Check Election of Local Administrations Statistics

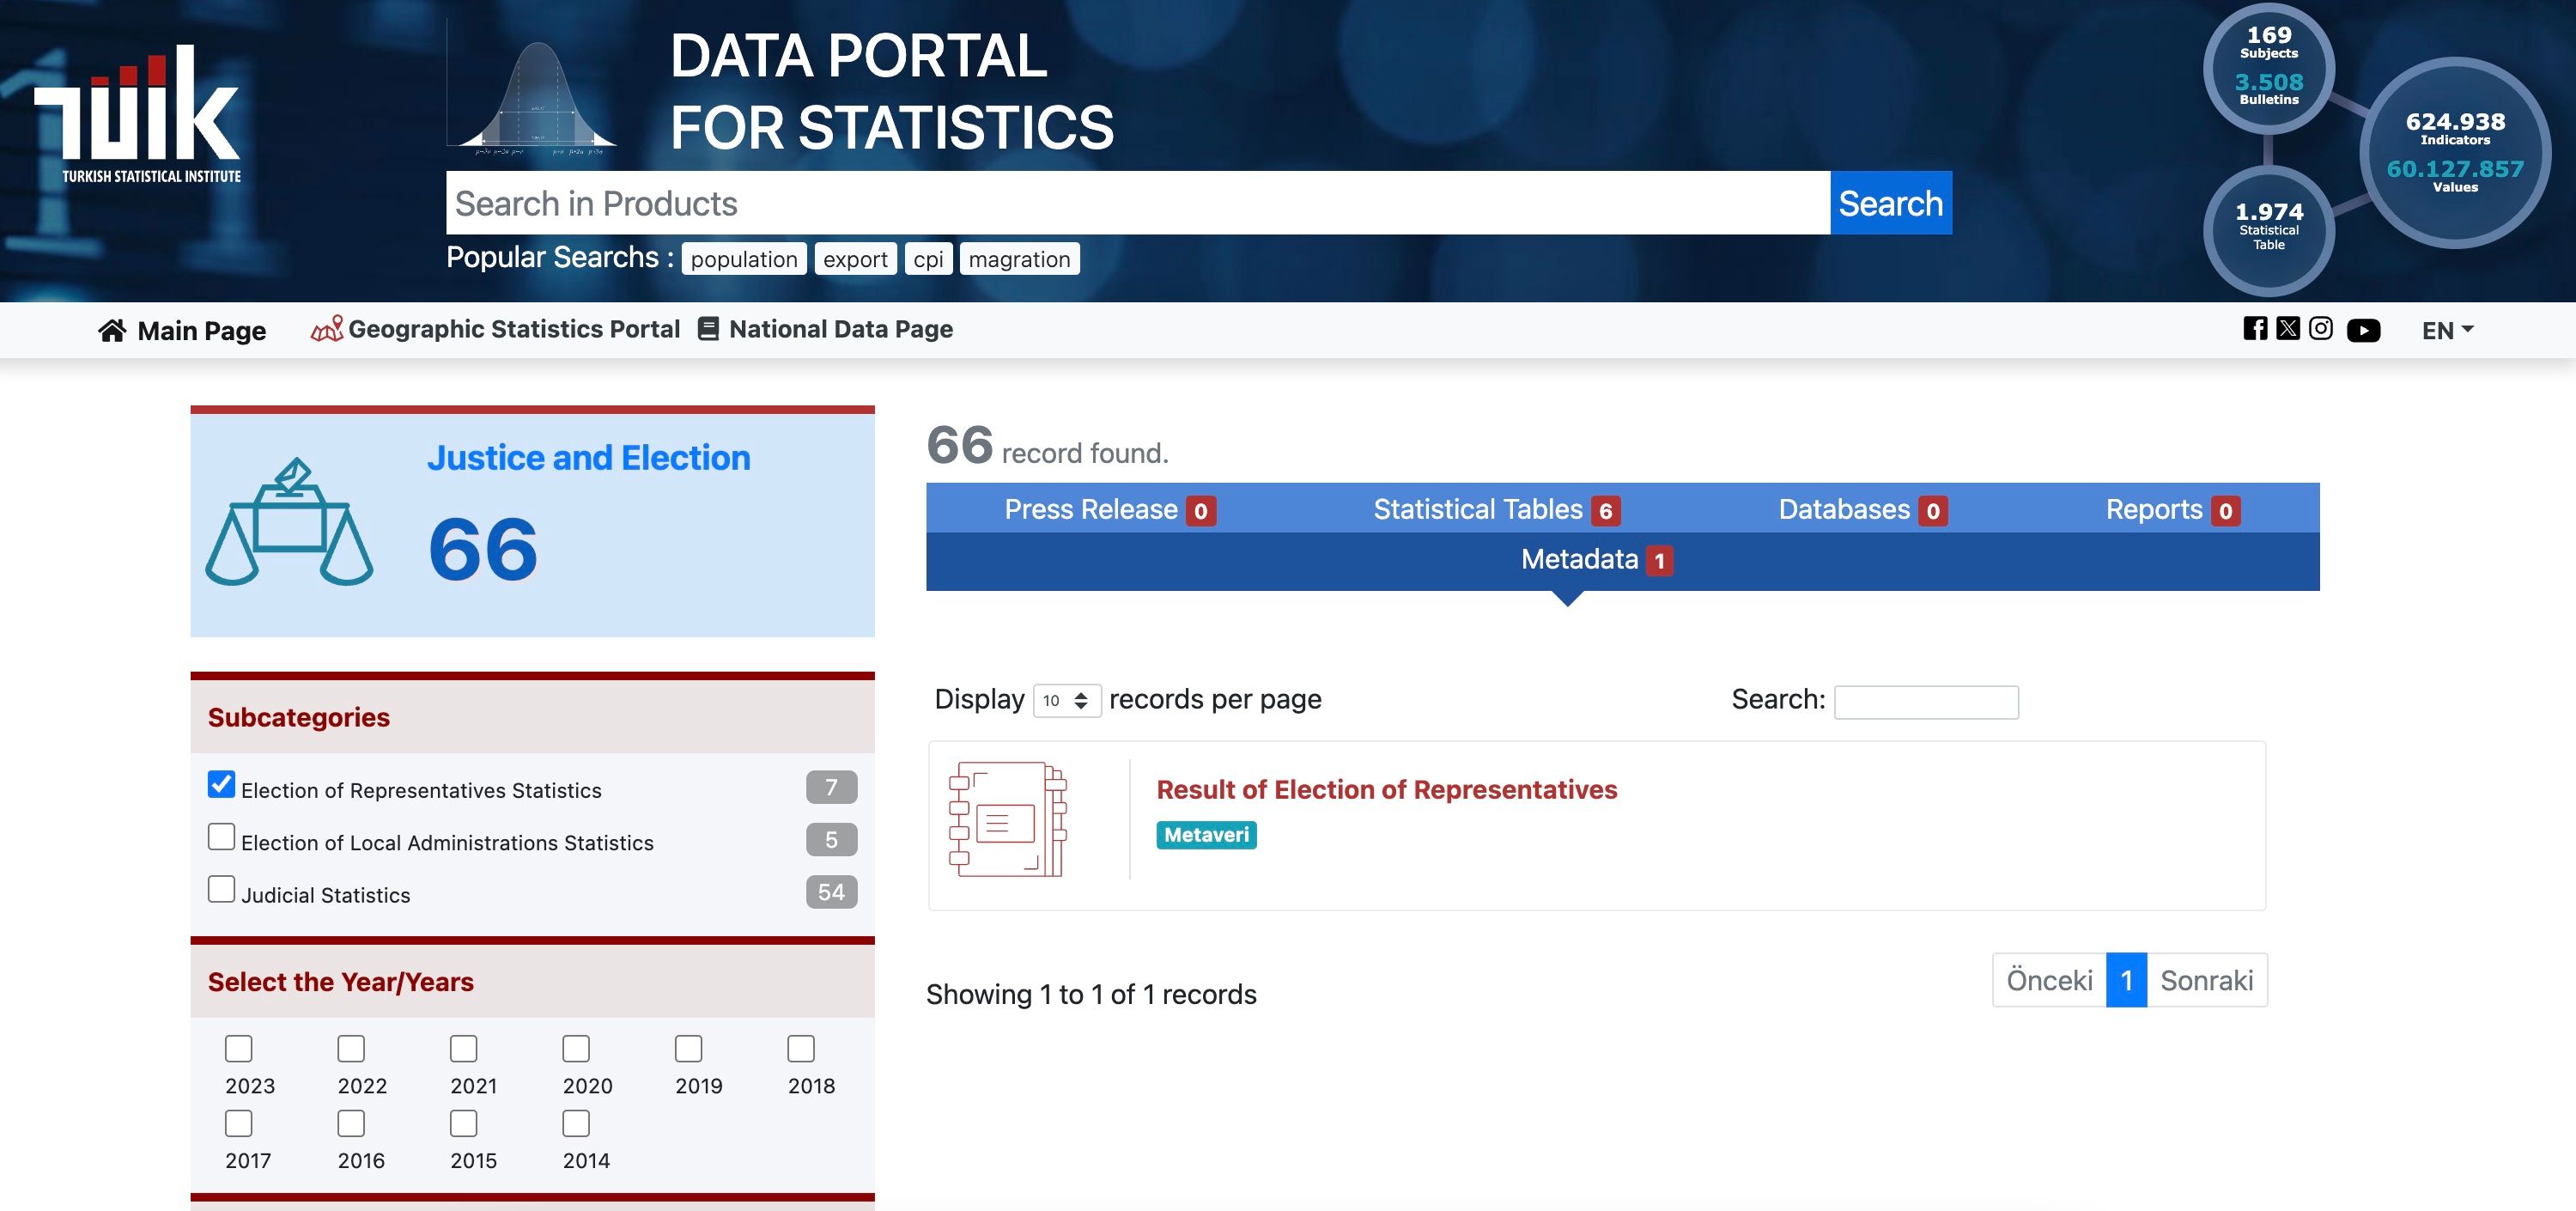pos(221,836)
